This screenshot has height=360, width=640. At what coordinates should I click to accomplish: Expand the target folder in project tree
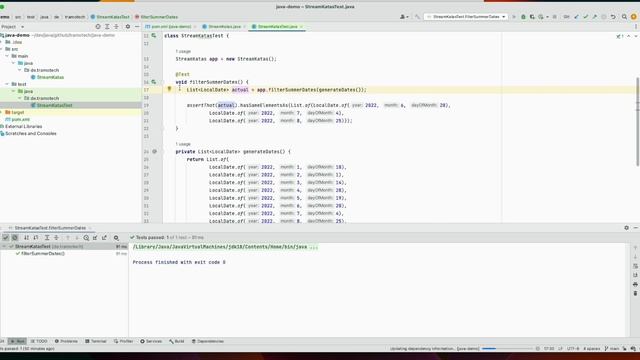click(1, 112)
